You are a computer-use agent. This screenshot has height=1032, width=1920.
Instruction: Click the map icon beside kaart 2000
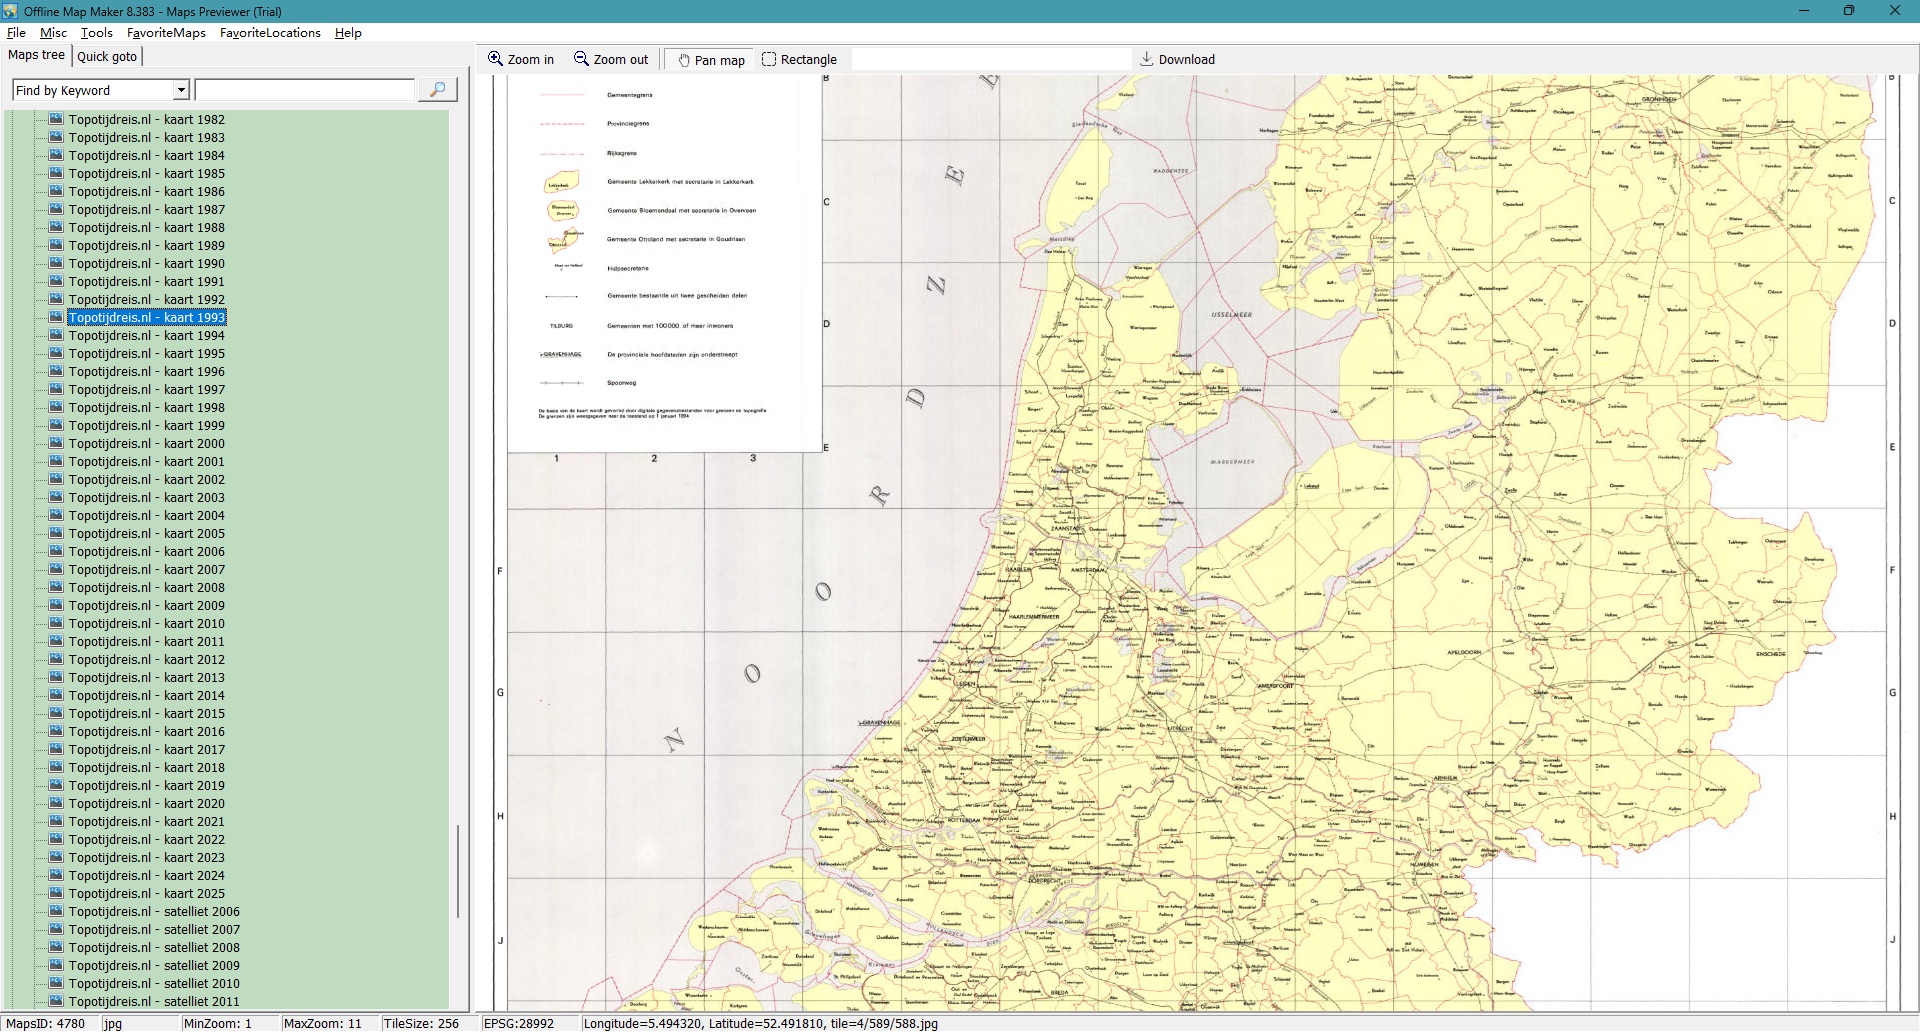tap(56, 443)
